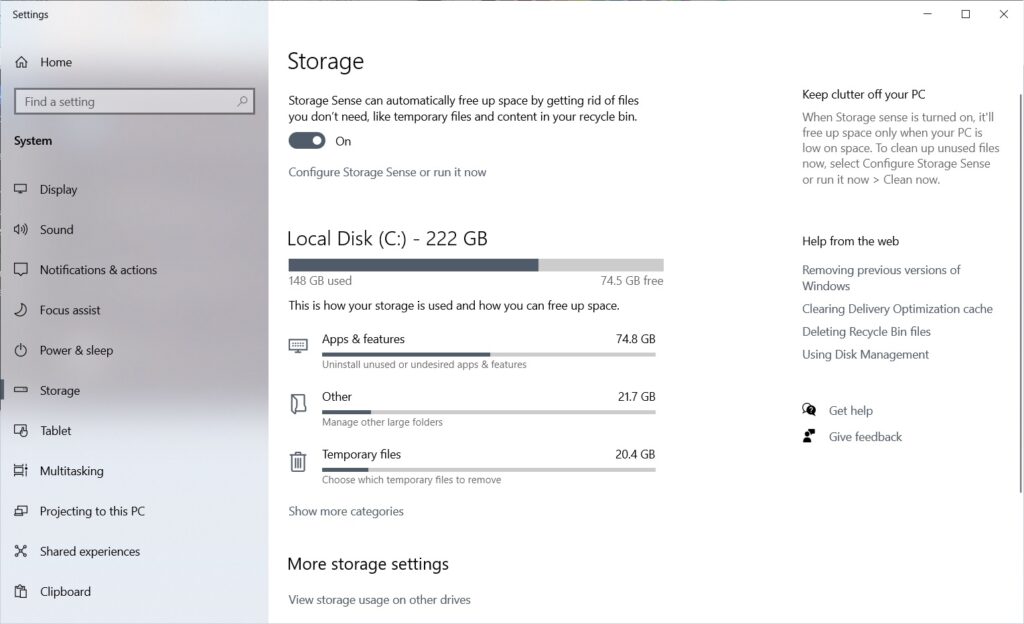1024x624 pixels.
Task: Click the Display monitor icon
Action: [21, 189]
